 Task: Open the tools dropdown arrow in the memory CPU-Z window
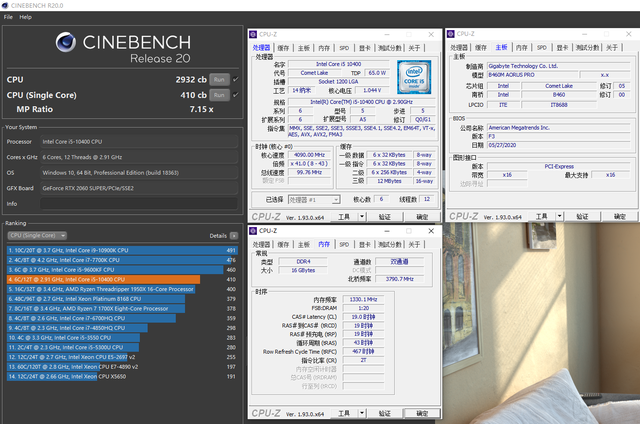click(362, 413)
